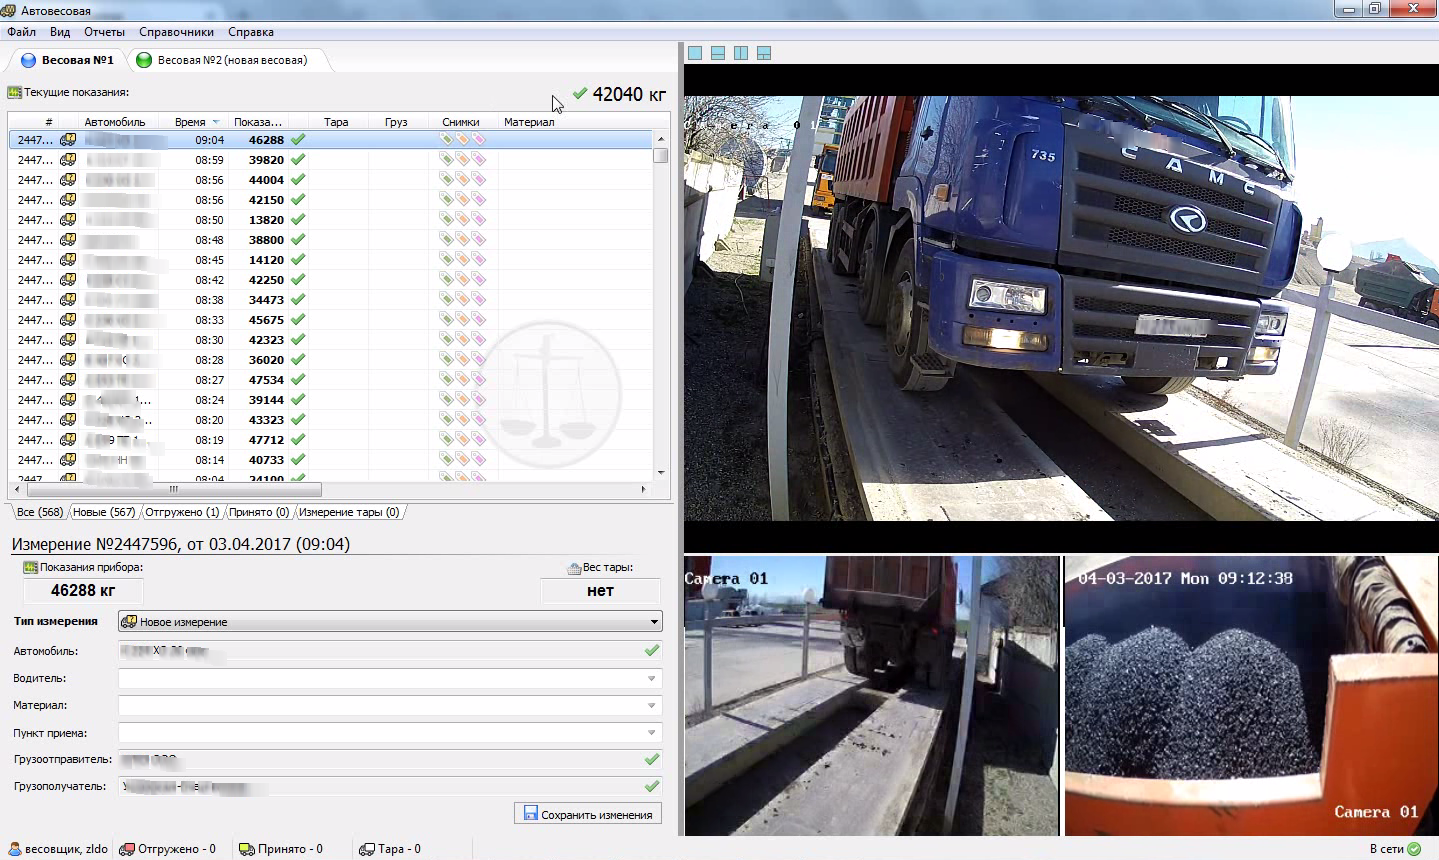Click the truck icon in 08:50 row
Viewport: 1439px width, 860px height.
point(68,220)
